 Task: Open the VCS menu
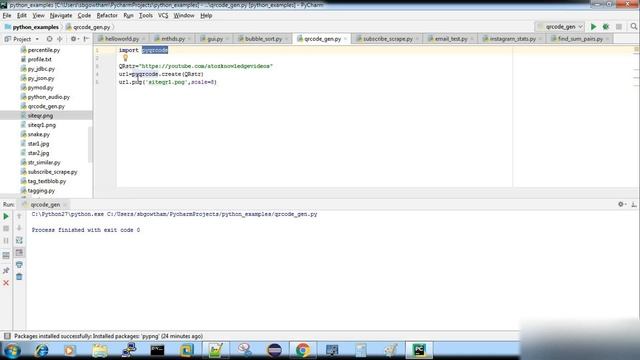tap(163, 16)
